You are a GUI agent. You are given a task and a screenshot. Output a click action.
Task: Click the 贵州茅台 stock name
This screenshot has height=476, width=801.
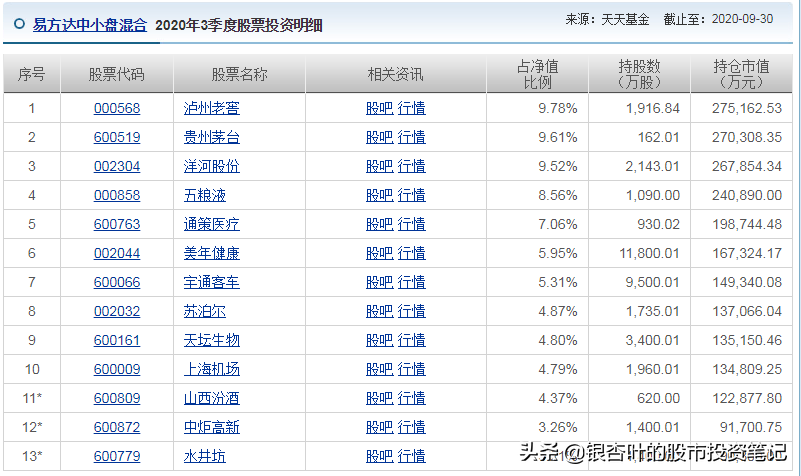click(211, 137)
